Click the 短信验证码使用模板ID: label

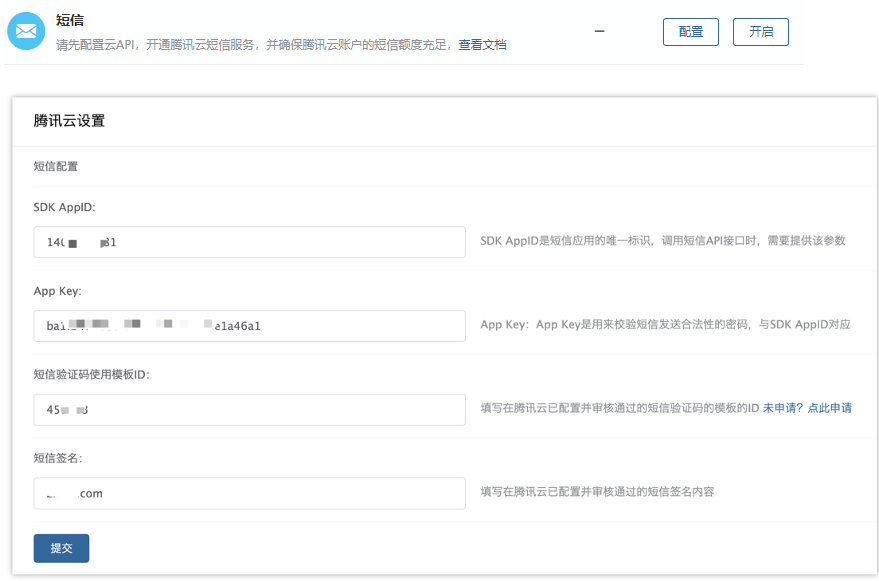click(91, 375)
